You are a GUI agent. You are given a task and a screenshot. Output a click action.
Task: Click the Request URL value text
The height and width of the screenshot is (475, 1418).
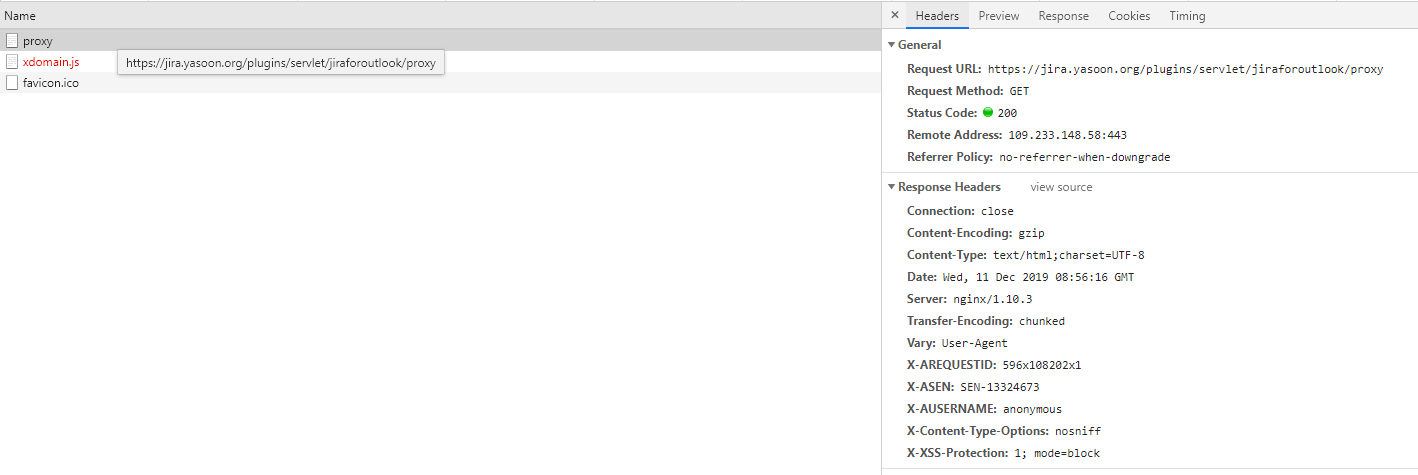point(1185,70)
